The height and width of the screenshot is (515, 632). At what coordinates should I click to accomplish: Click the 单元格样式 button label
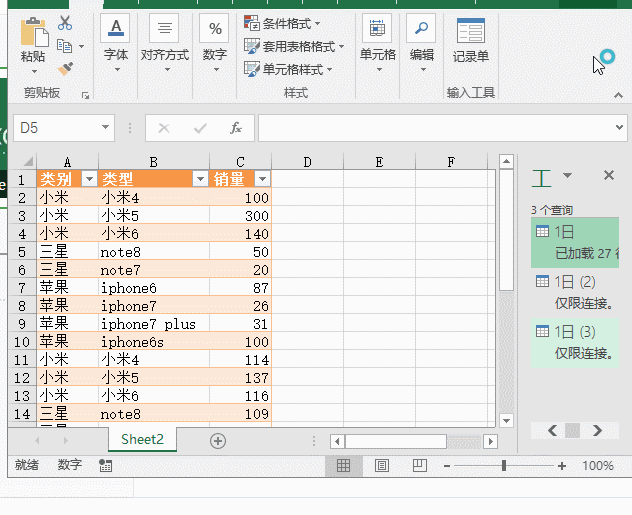(x=293, y=70)
